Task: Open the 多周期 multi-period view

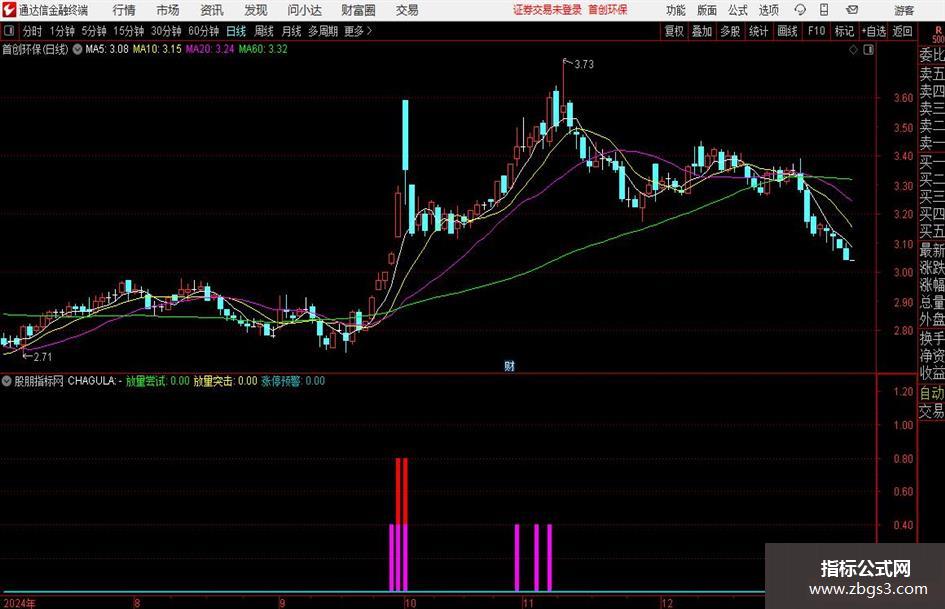Action: click(323, 31)
